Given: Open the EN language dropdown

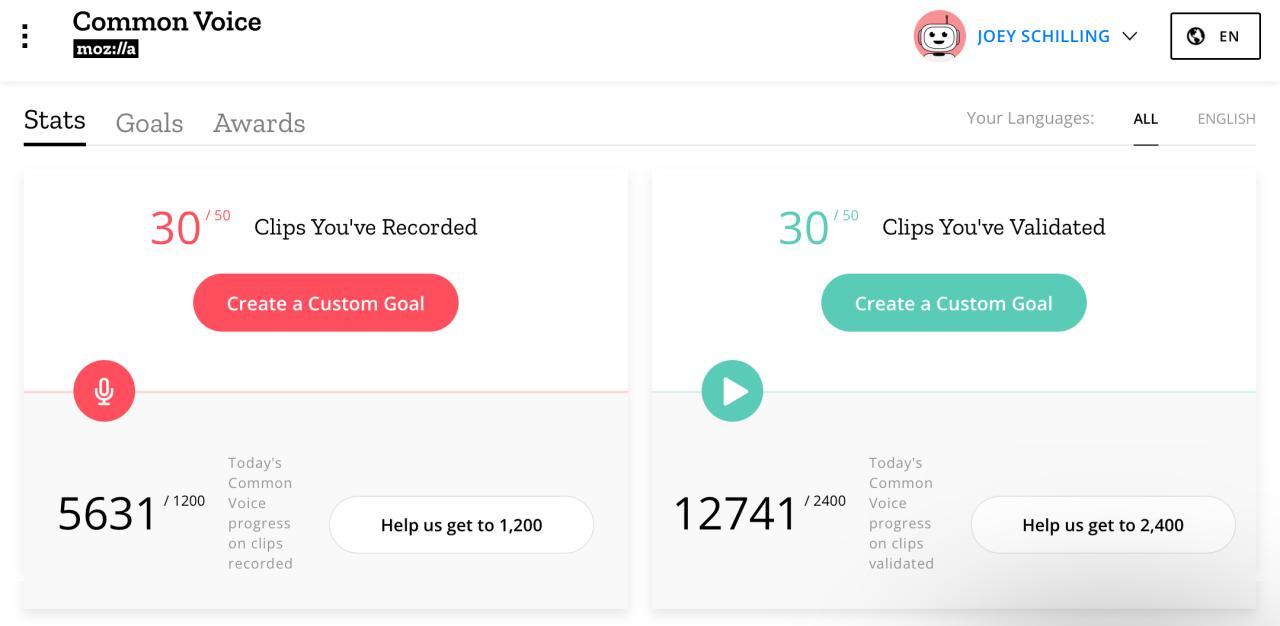Looking at the screenshot, I should (1215, 36).
